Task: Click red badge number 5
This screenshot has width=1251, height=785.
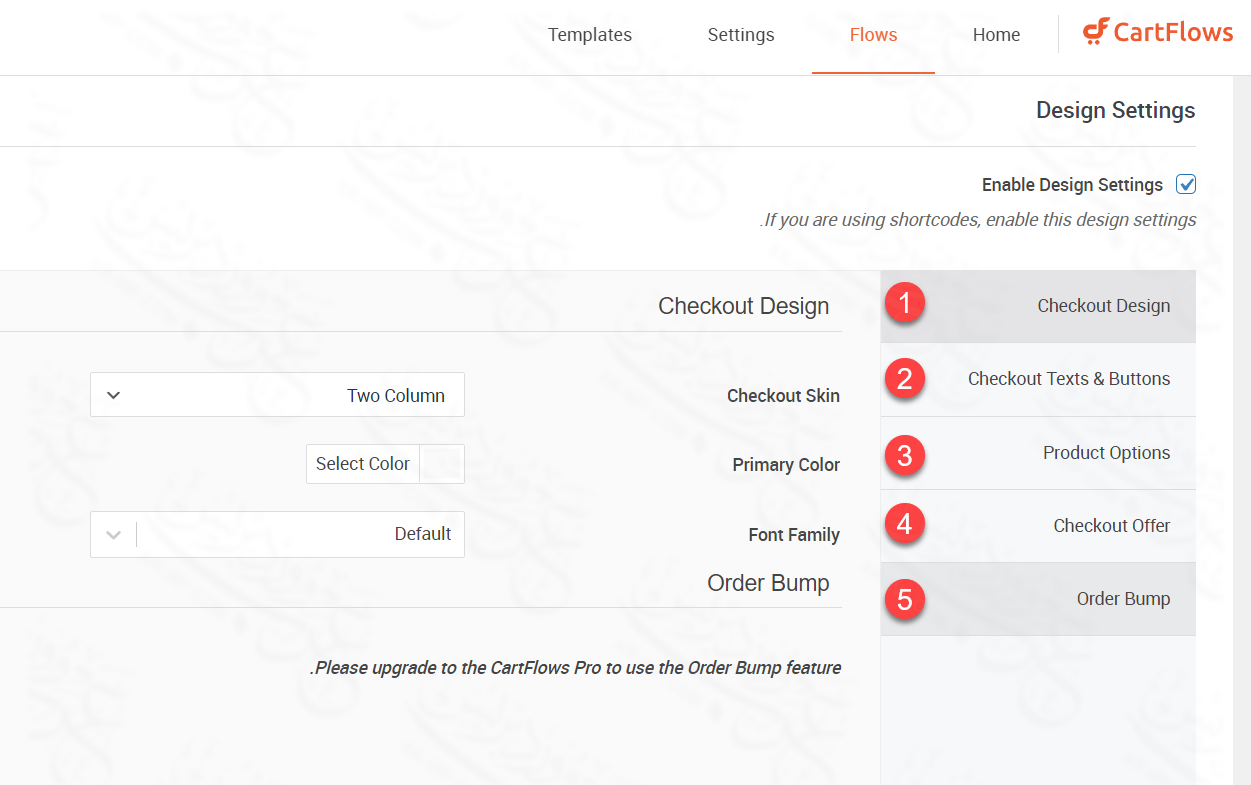Action: coord(905,599)
